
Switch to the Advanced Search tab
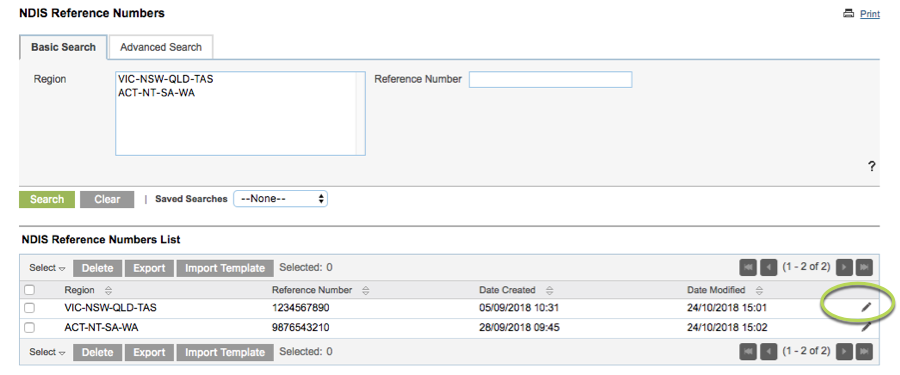coord(161,47)
